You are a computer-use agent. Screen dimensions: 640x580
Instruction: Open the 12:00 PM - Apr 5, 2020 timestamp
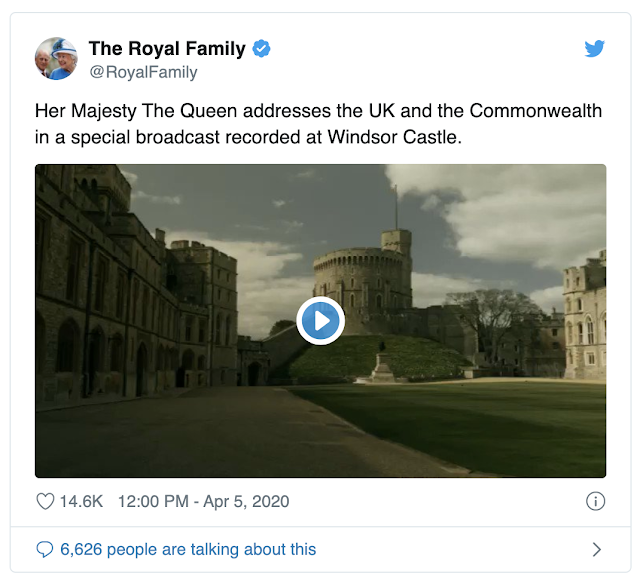click(204, 501)
